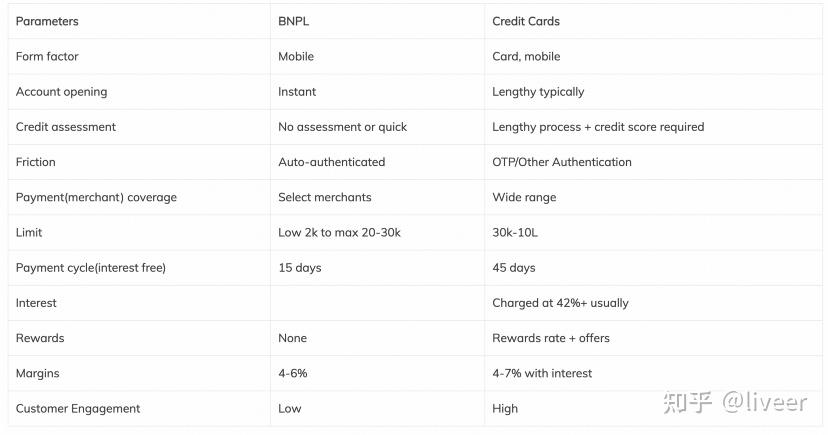
Task: Click the "Instant" account opening cell
Action: 297,92
